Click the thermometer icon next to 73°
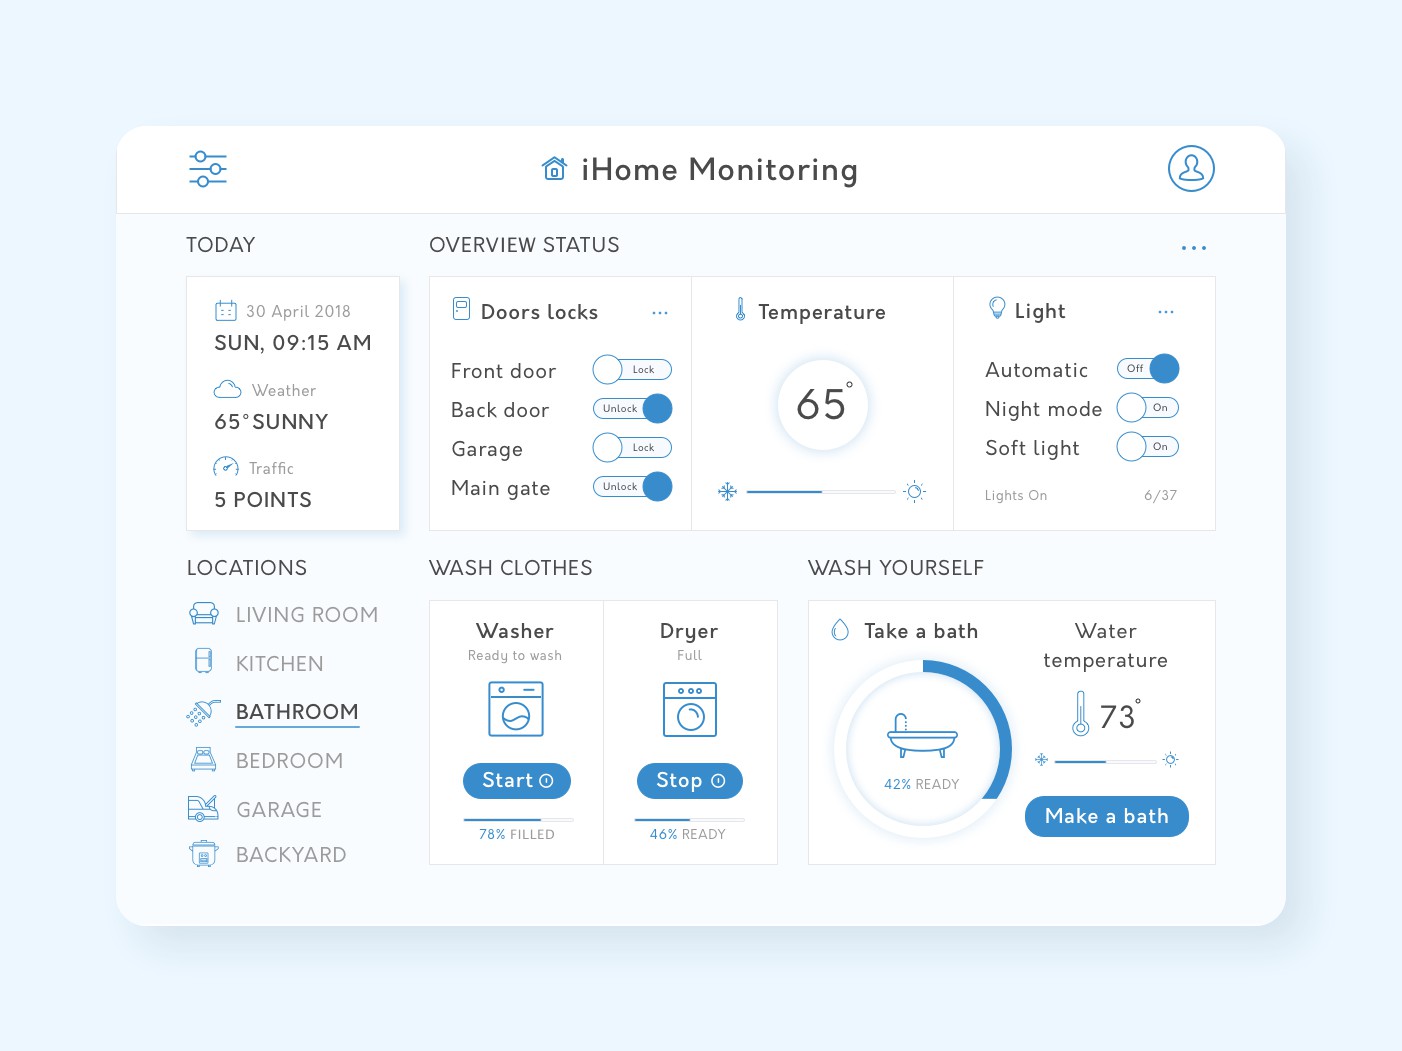The width and height of the screenshot is (1402, 1051). pos(1080,714)
